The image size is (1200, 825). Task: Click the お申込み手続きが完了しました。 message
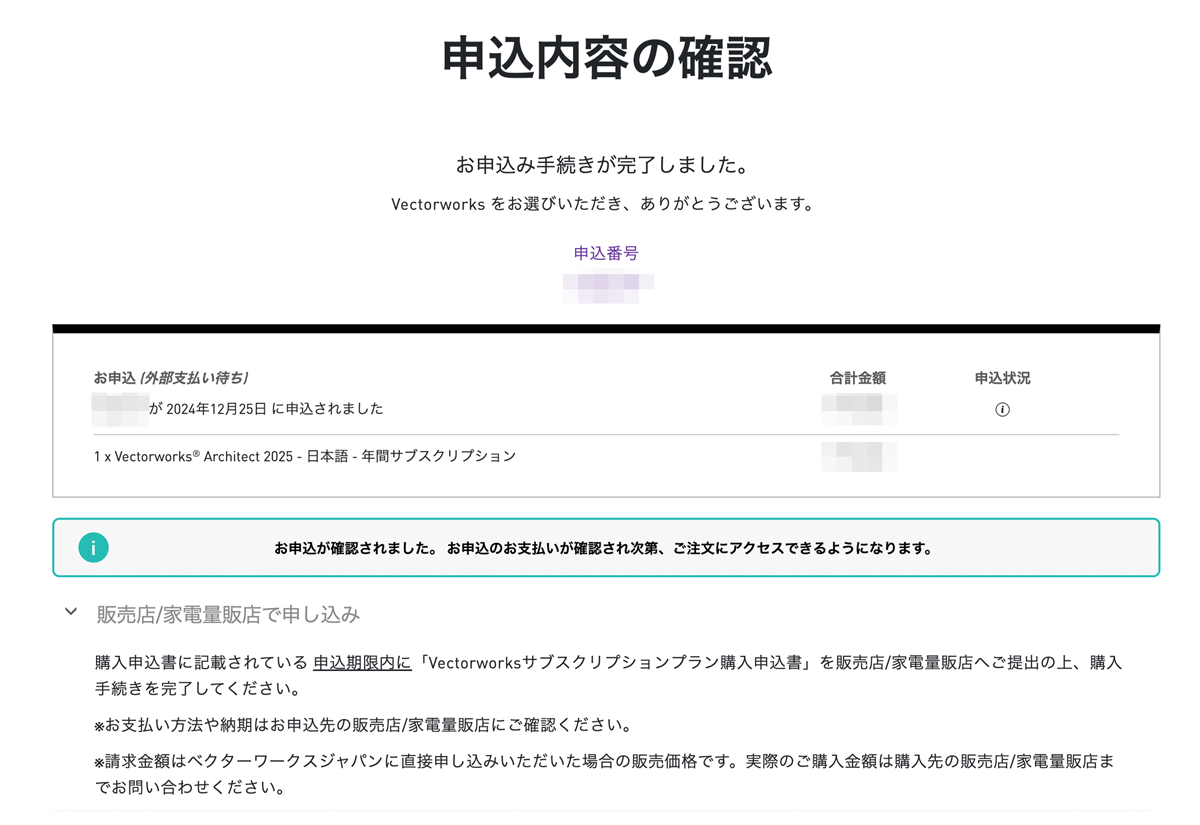tap(602, 164)
